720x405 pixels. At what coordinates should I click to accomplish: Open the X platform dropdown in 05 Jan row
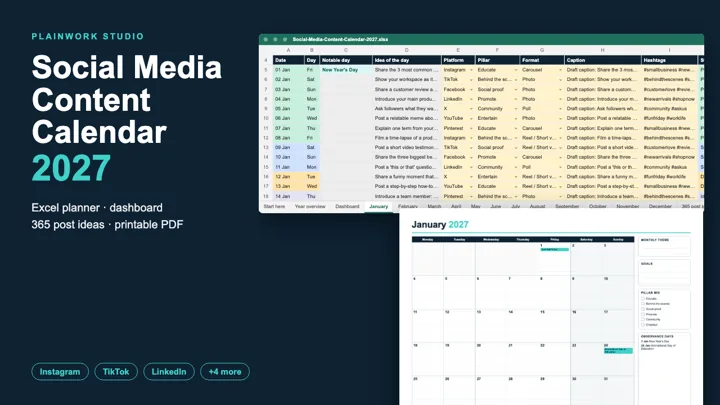(471, 109)
